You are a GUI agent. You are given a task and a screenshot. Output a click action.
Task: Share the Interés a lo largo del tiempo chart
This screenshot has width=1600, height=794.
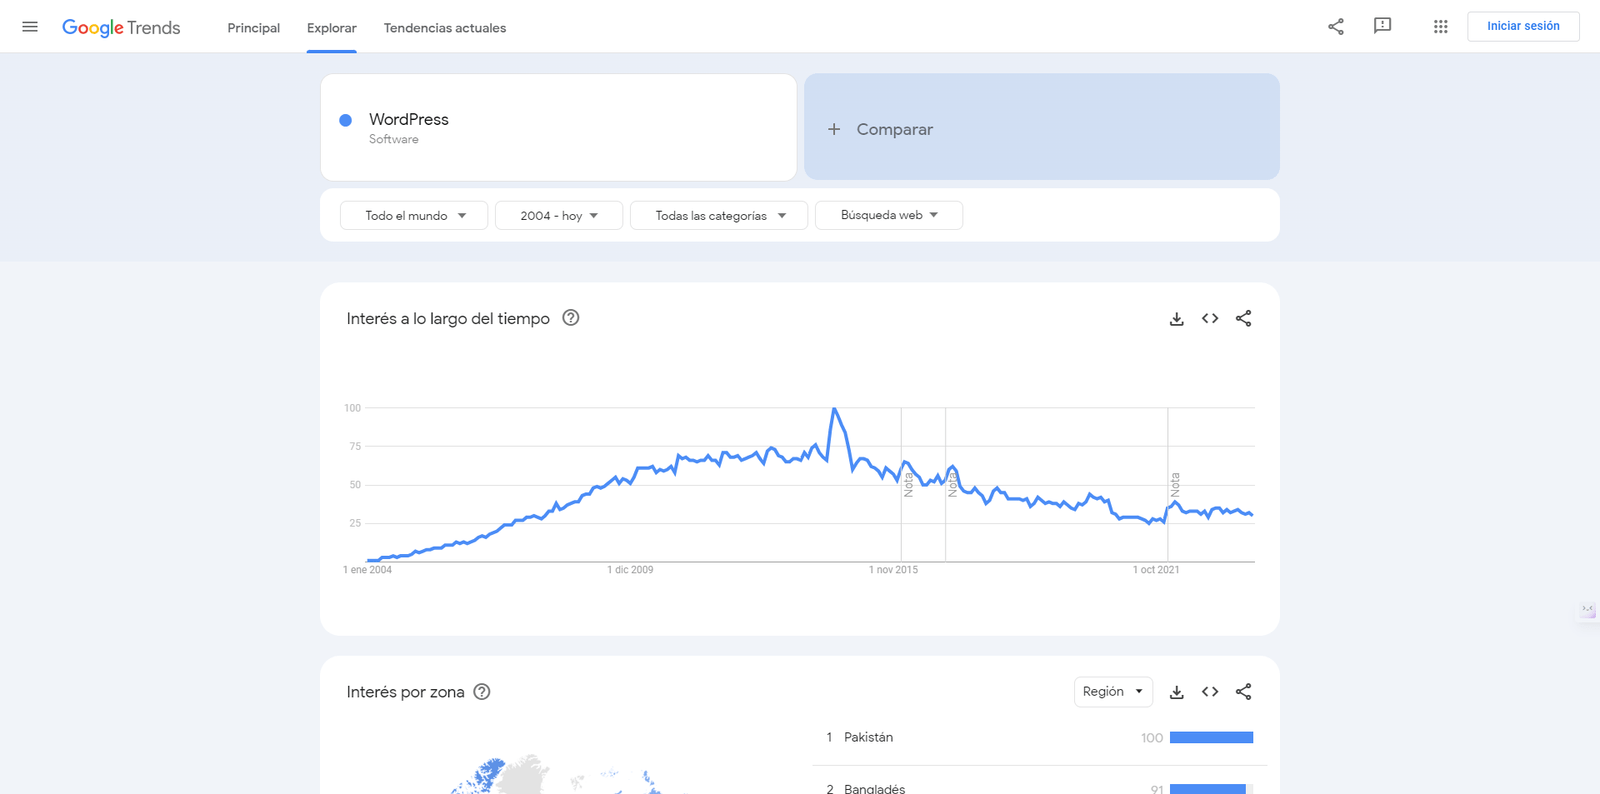(1243, 319)
